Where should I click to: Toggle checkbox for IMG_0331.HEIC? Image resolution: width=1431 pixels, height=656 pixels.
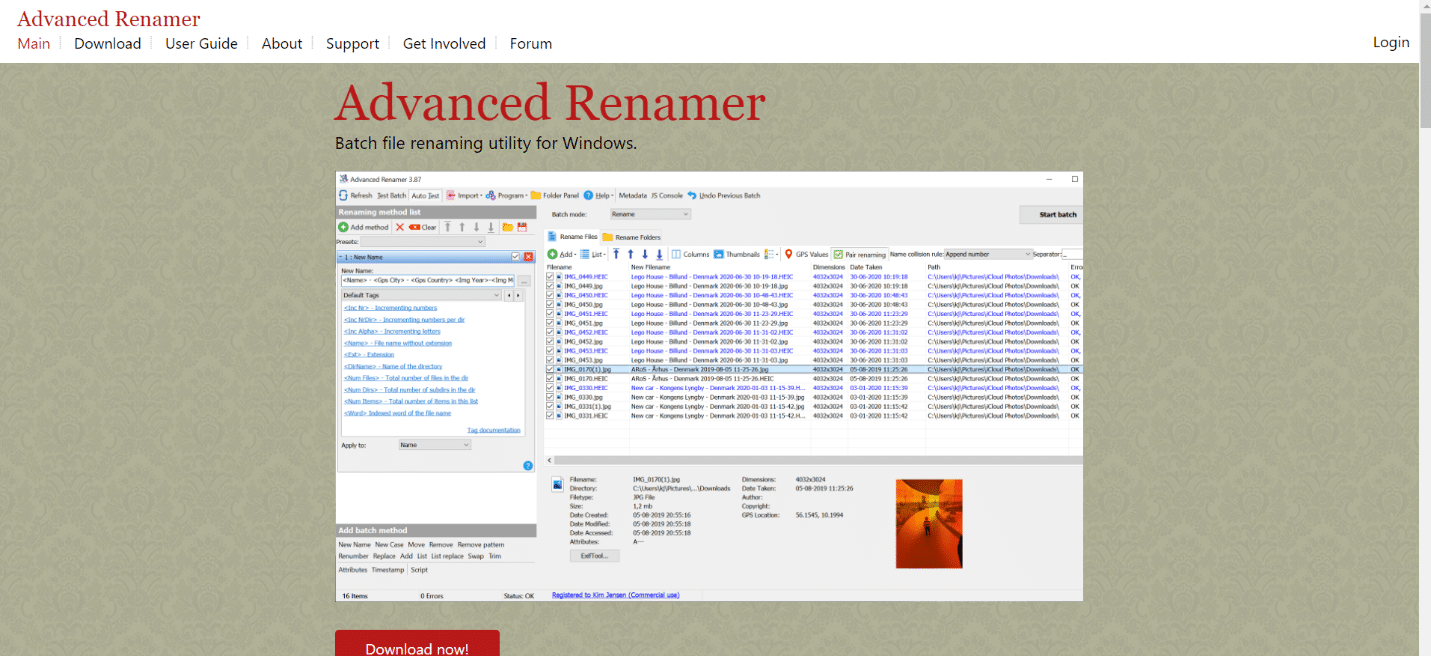pyautogui.click(x=550, y=415)
